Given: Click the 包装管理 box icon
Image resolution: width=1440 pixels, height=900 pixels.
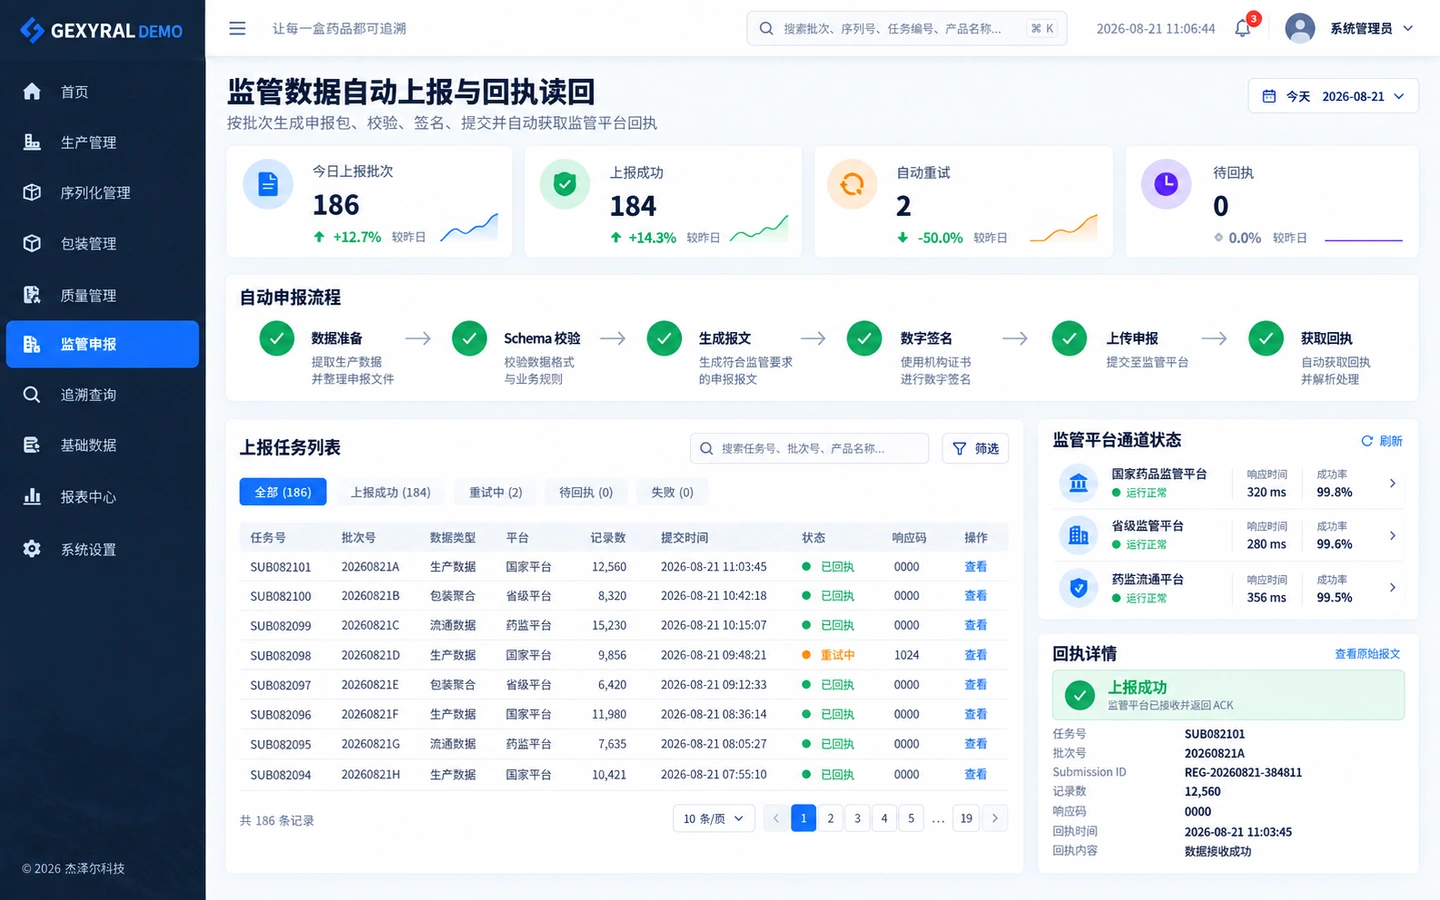Looking at the screenshot, I should point(32,243).
